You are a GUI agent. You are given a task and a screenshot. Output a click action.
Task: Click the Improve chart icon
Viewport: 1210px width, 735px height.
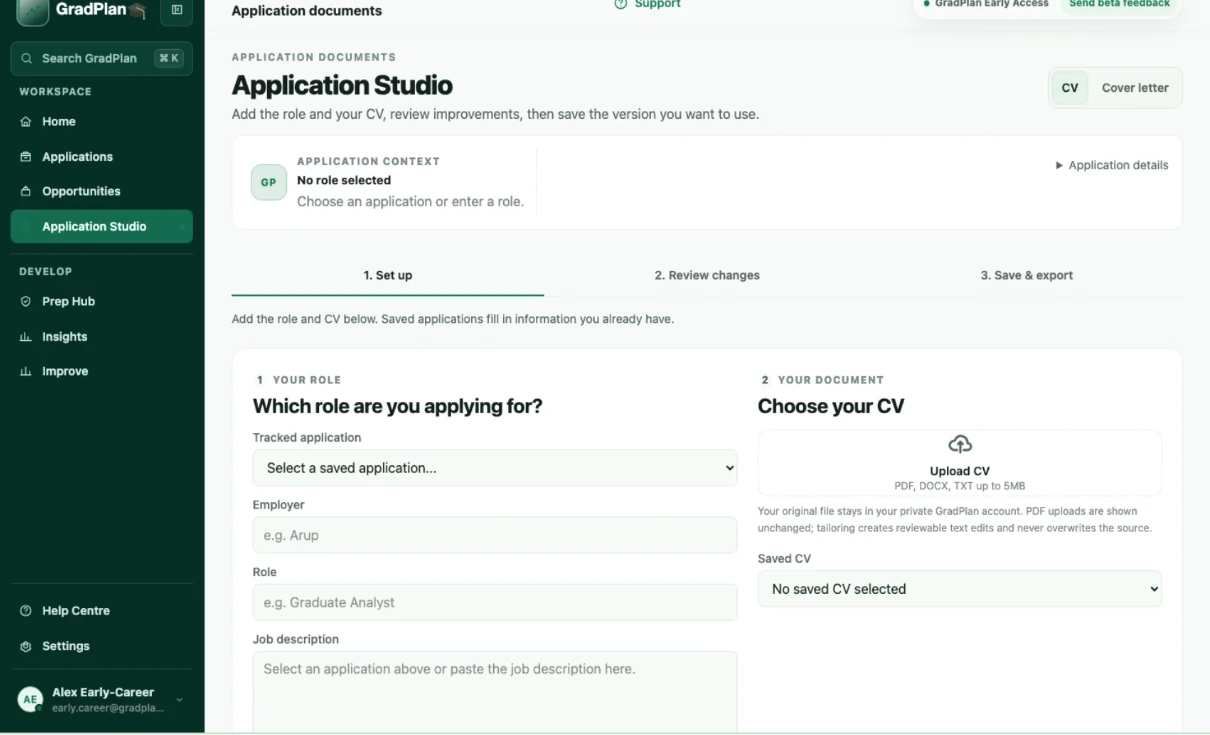26,372
